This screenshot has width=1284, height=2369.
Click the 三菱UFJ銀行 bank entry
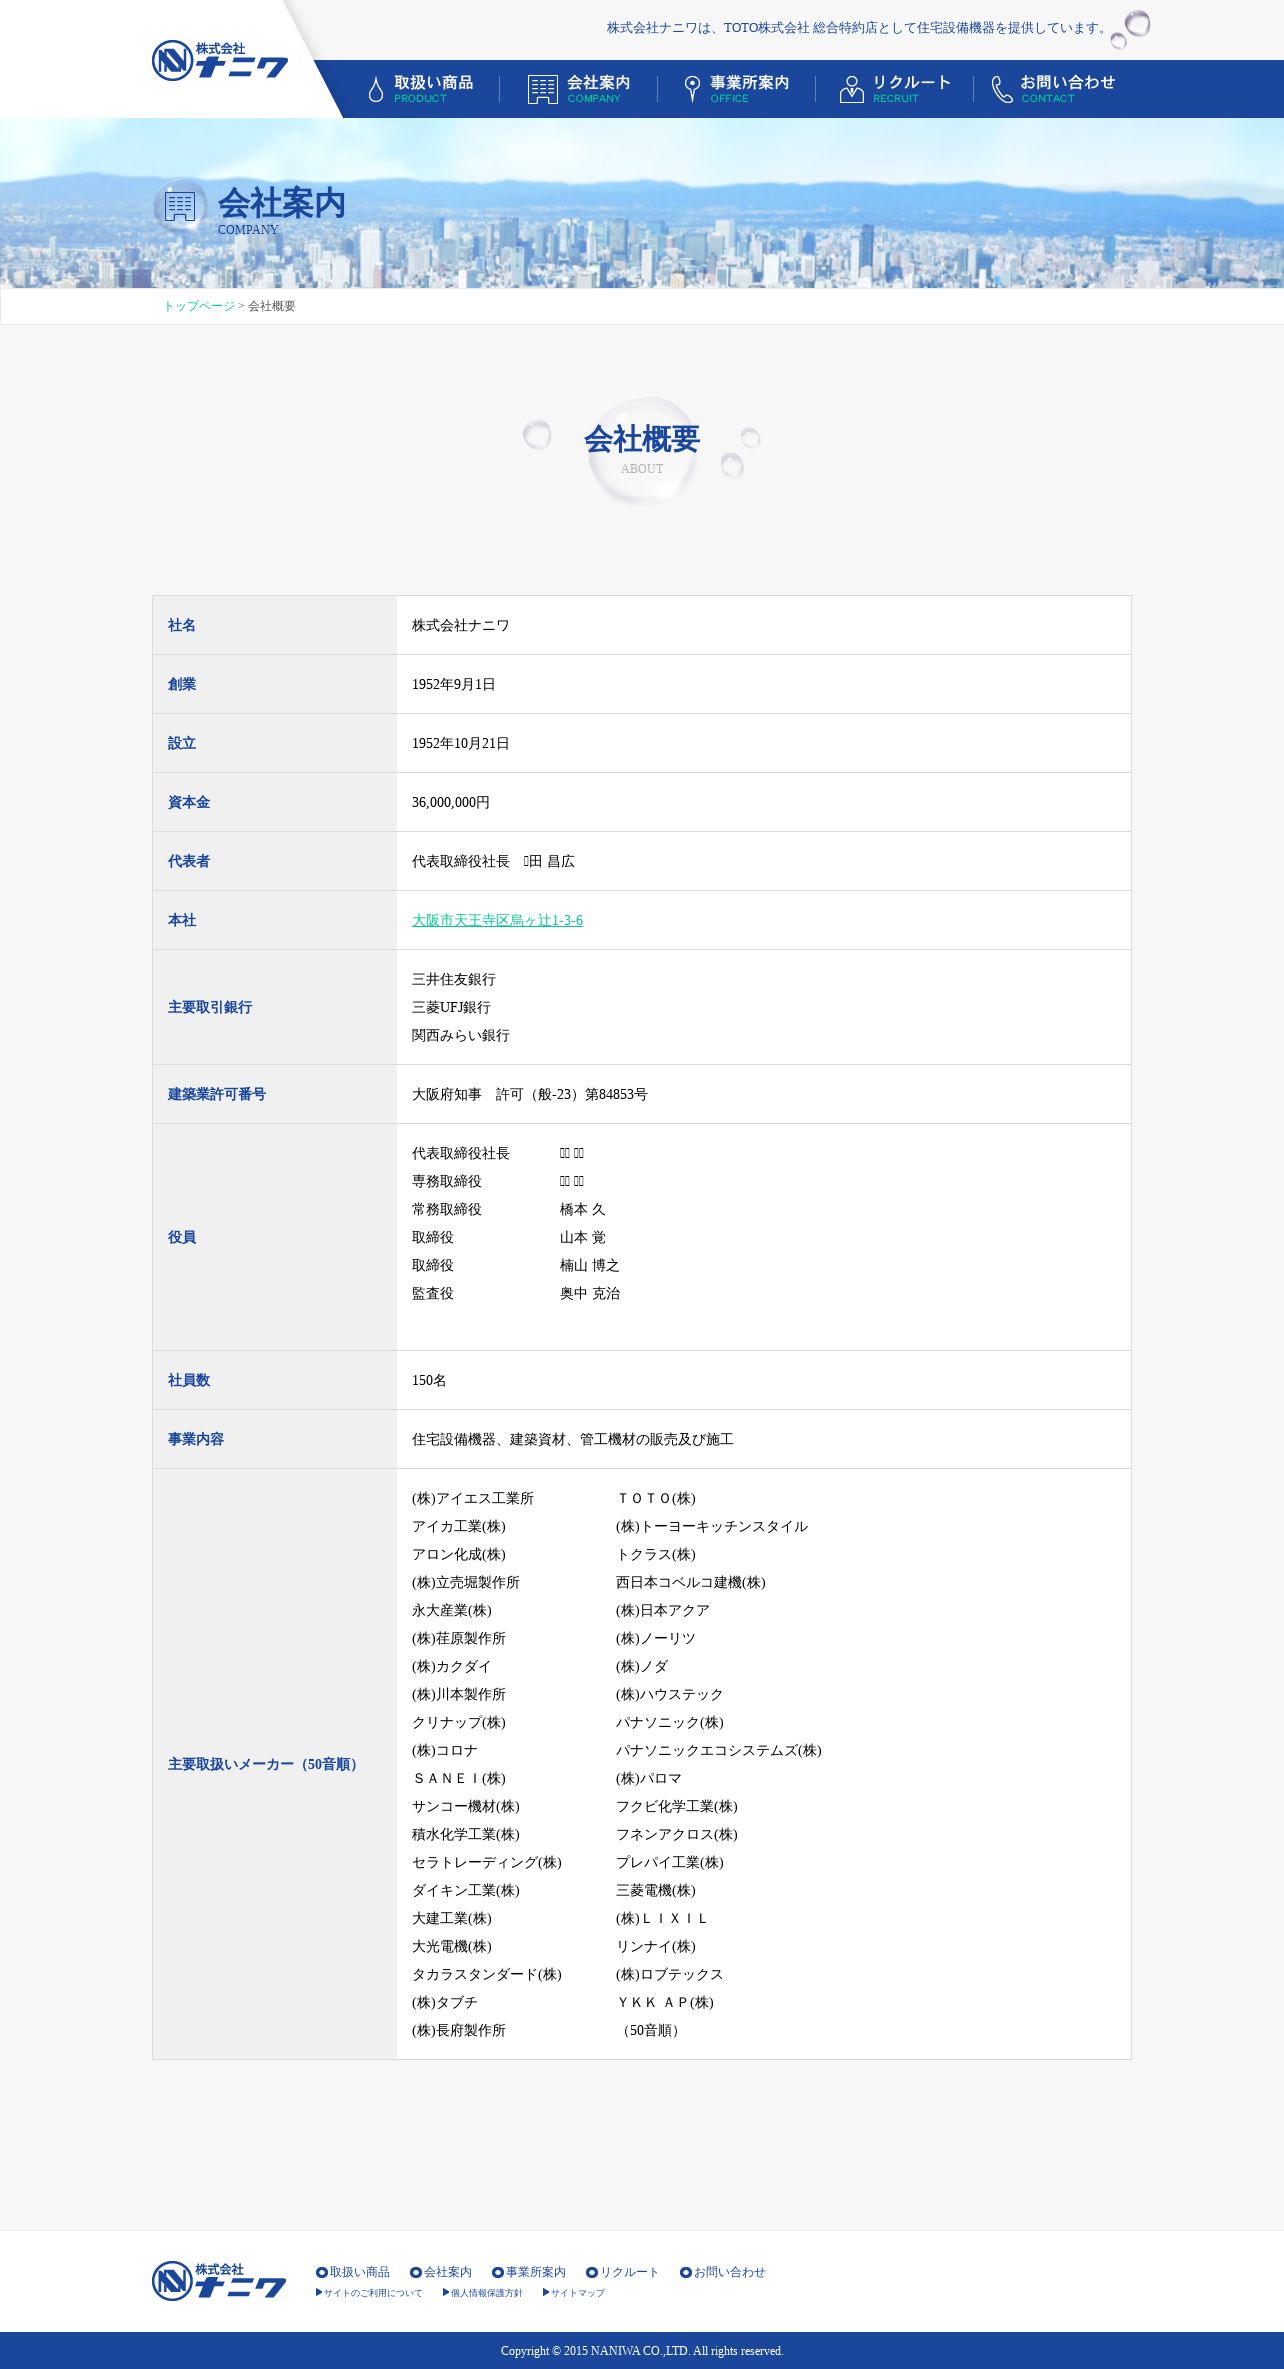[x=452, y=1008]
